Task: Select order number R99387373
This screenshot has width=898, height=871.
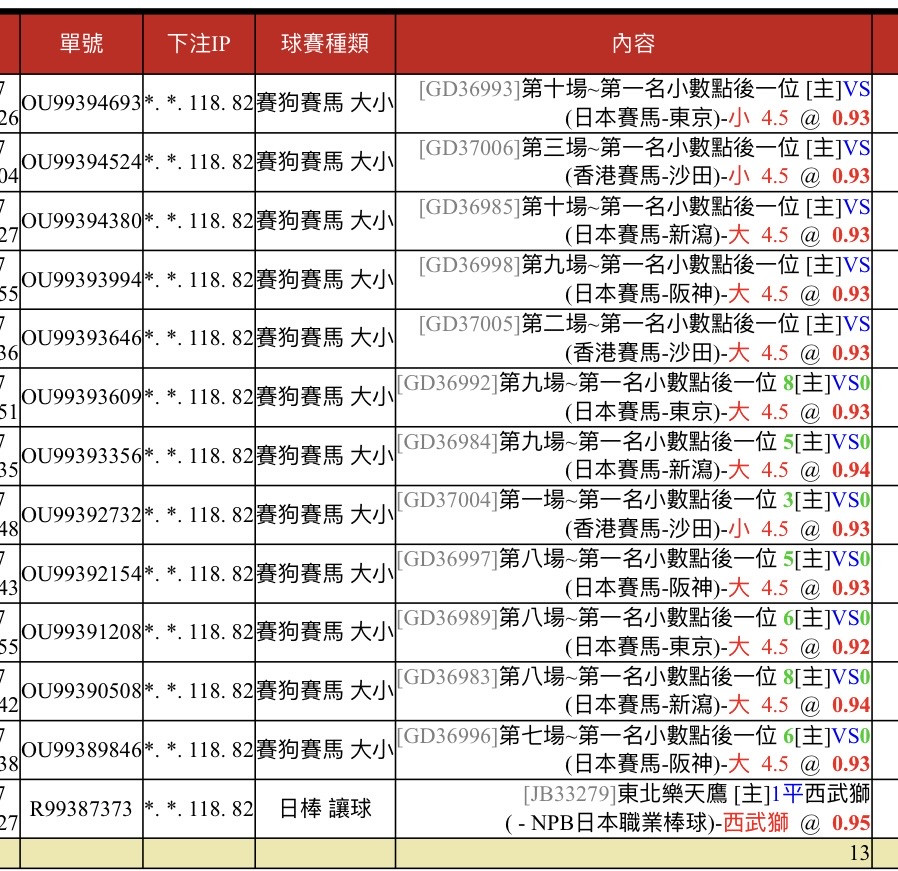Action: [x=81, y=809]
